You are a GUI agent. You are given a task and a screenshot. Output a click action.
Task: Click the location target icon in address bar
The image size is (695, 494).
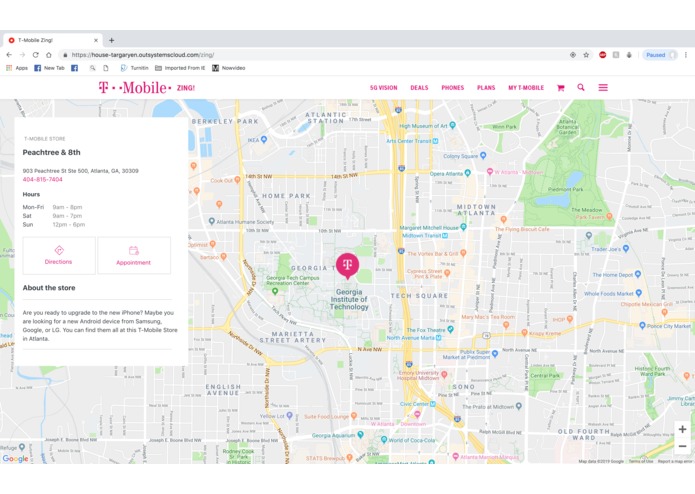point(573,55)
